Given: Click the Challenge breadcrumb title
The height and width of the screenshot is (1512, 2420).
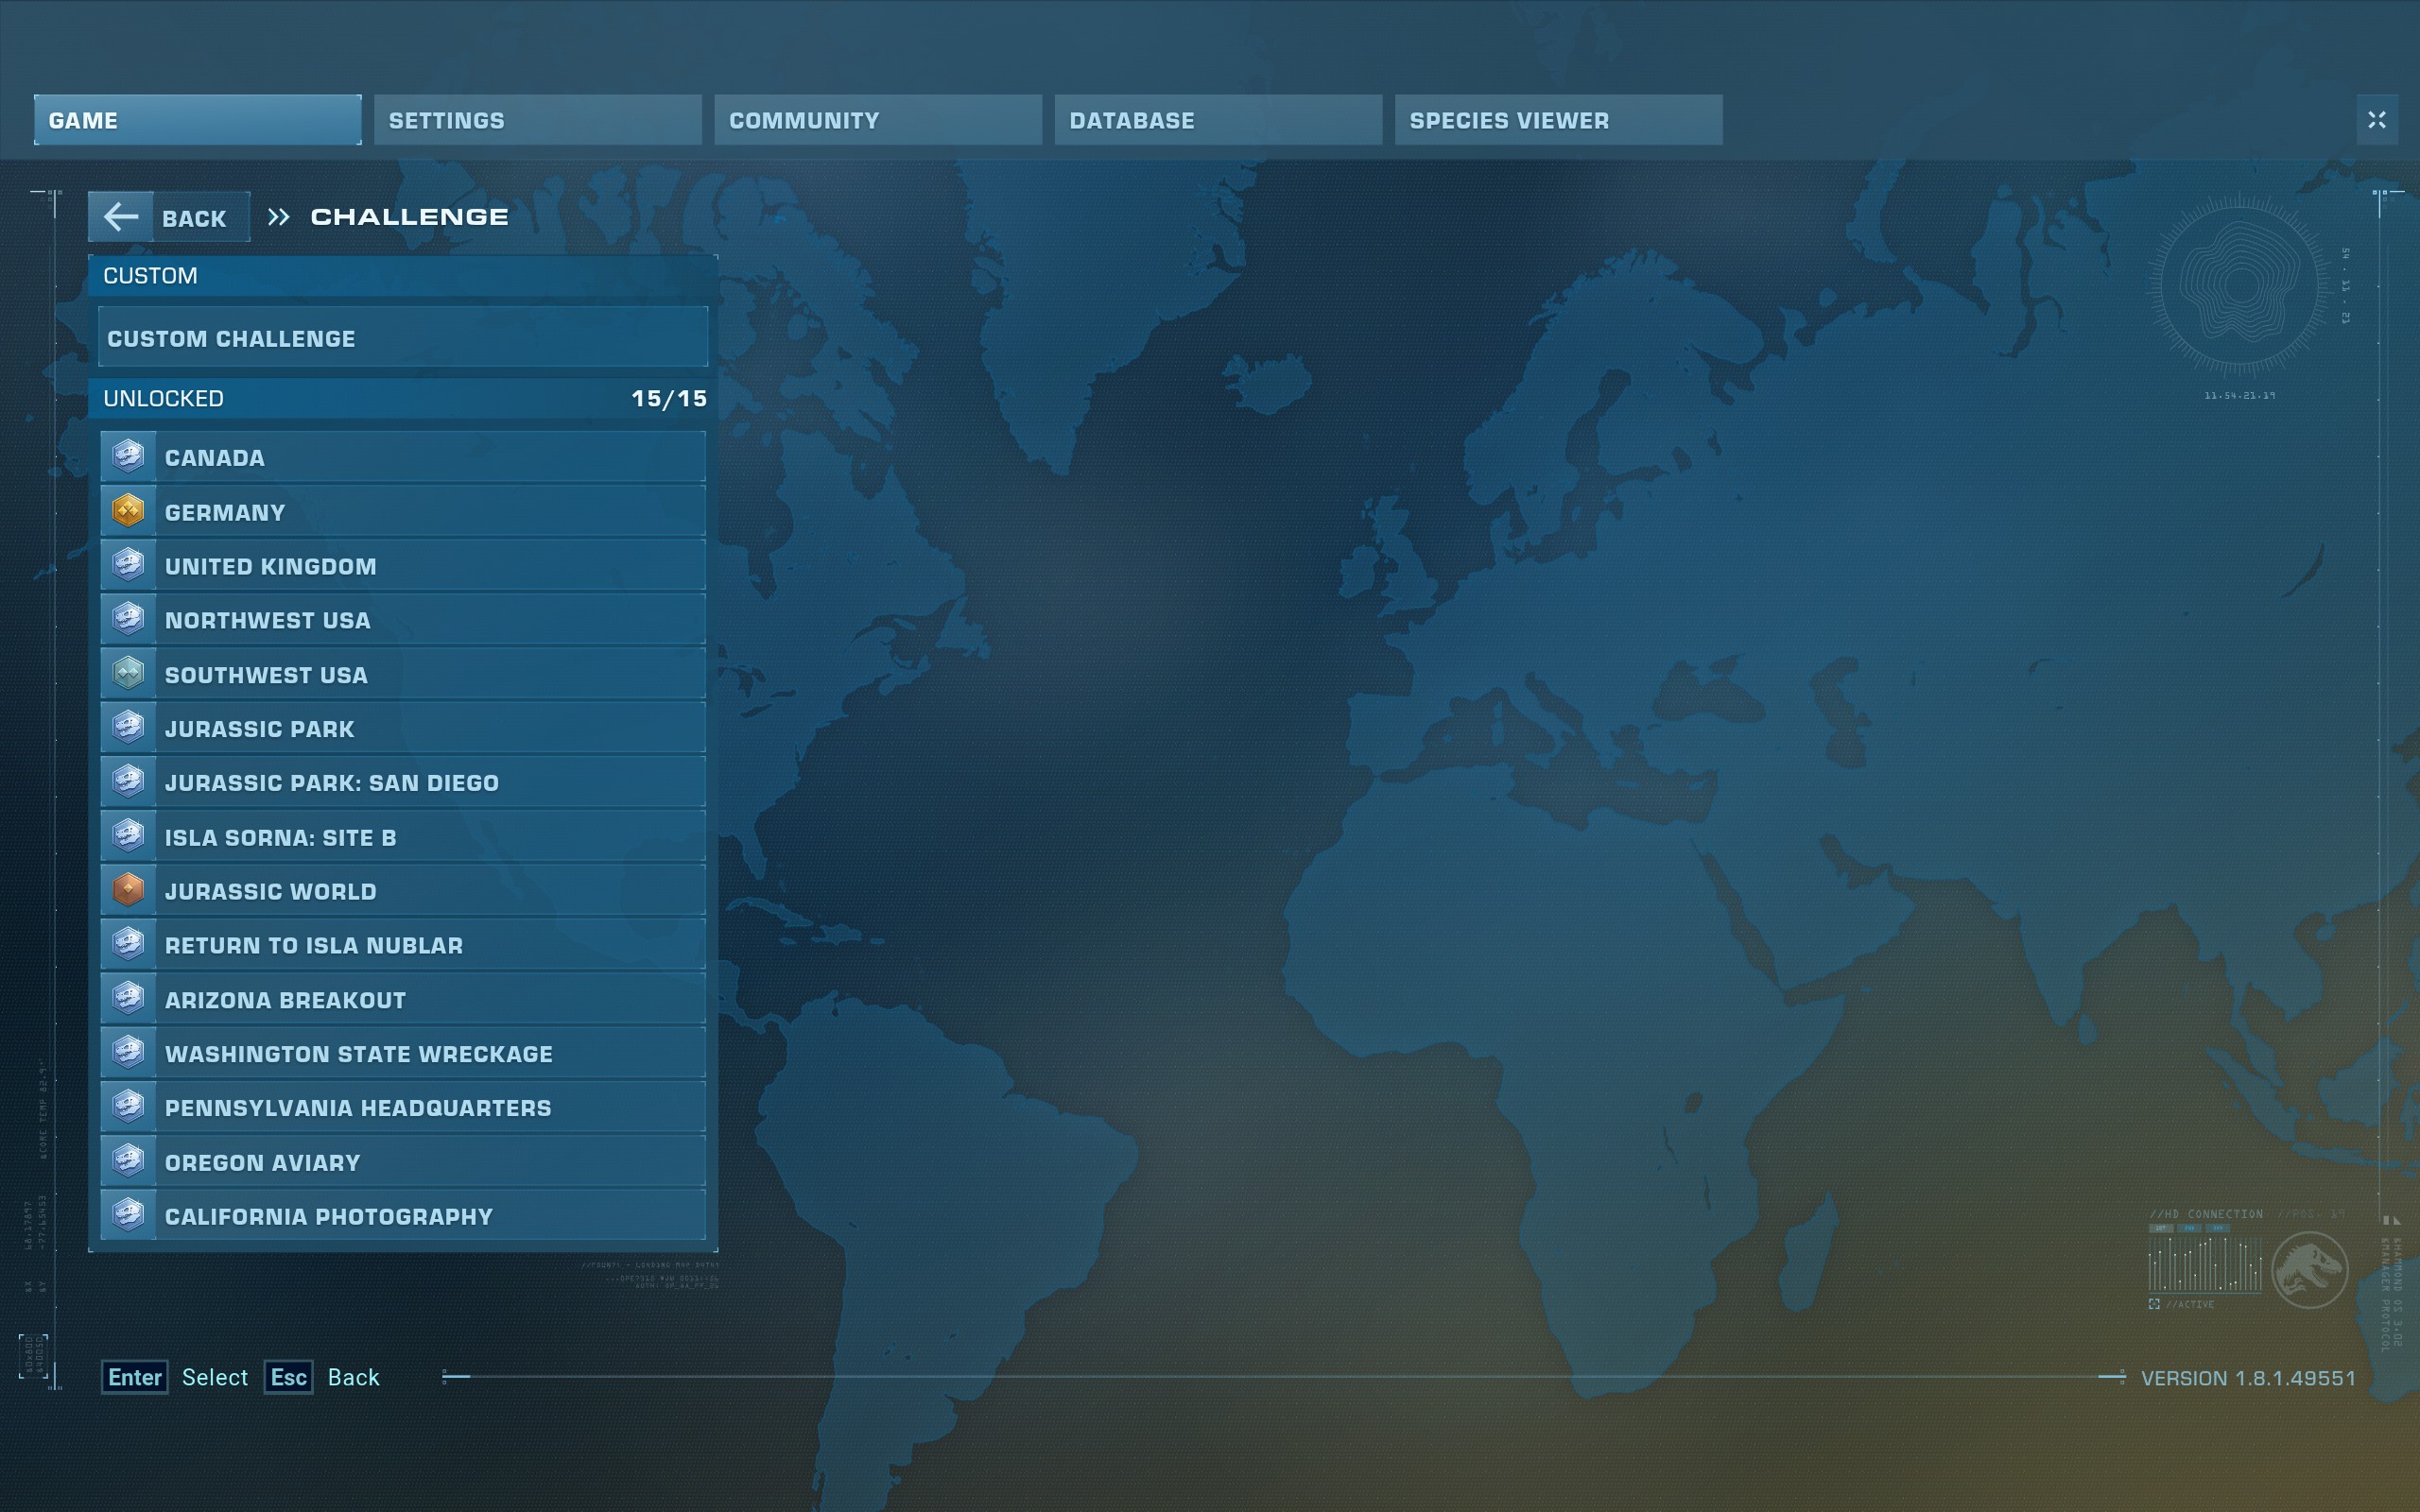Looking at the screenshot, I should 409,217.
